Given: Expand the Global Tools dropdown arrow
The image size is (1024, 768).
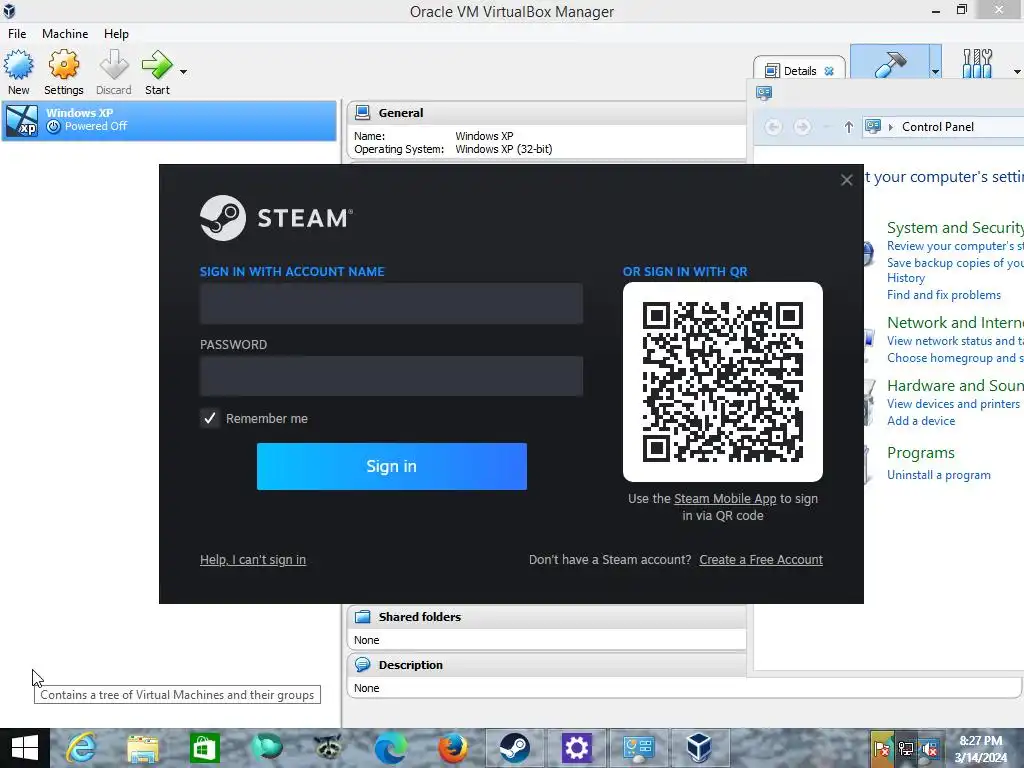Looking at the screenshot, I should 1017,72.
